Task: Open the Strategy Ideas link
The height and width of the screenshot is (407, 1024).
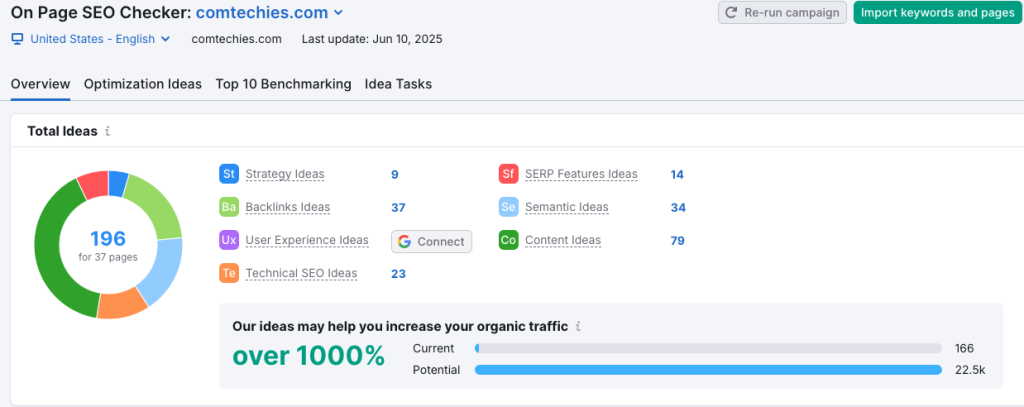Action: pos(285,174)
